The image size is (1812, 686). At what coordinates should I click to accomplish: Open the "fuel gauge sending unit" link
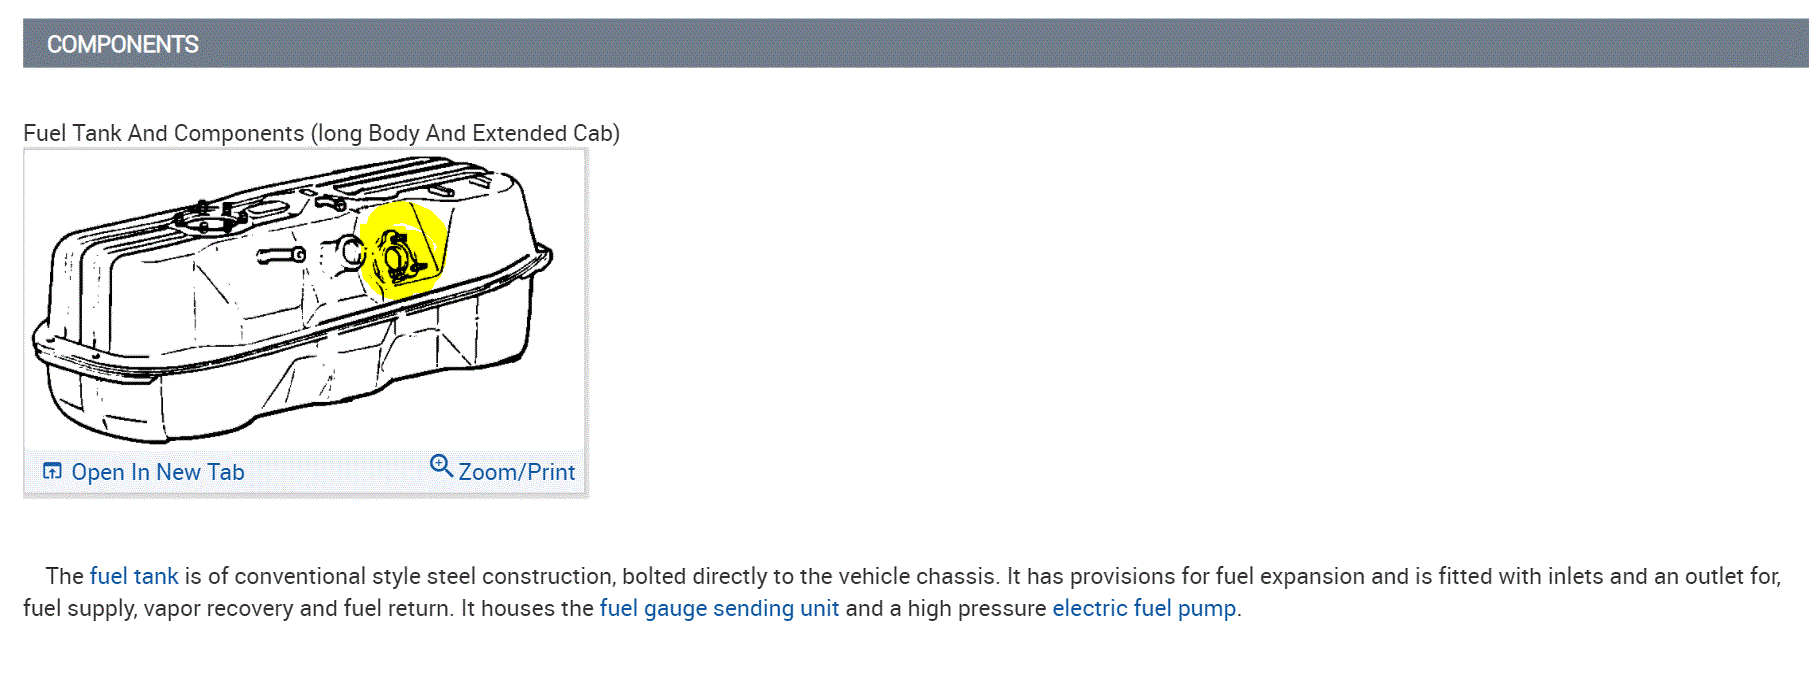point(719,608)
